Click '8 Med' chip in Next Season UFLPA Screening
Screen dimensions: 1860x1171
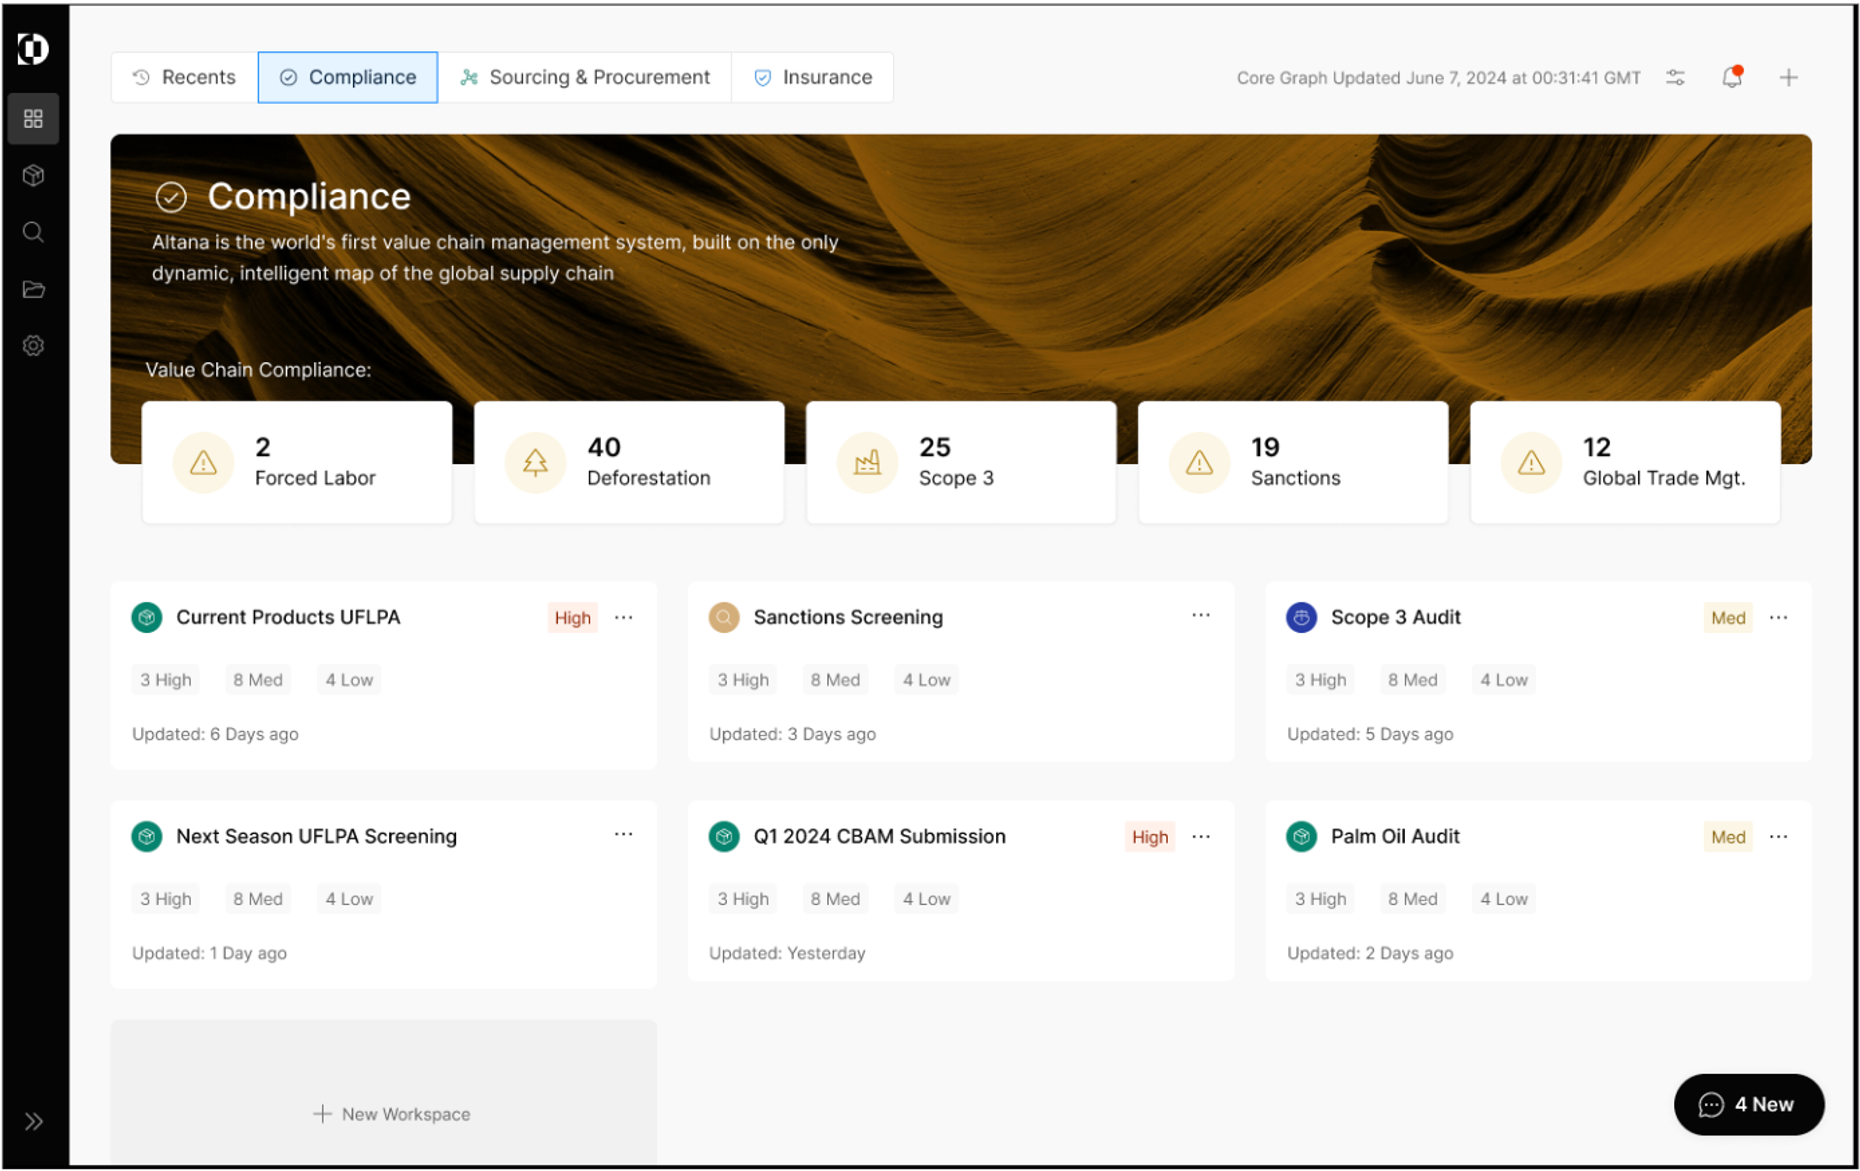point(258,899)
